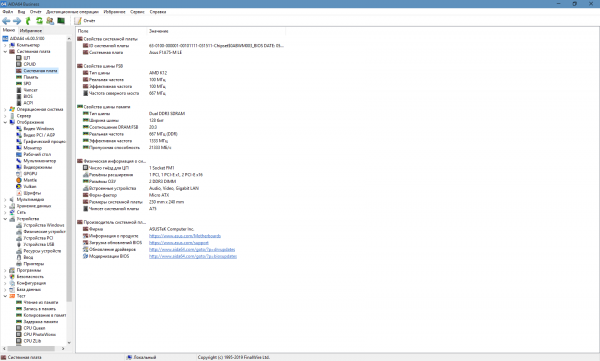Image resolution: width=600 pixels, height=361 pixels.
Task: Select the CPU ZLib benchmark icon
Action: coord(19,341)
